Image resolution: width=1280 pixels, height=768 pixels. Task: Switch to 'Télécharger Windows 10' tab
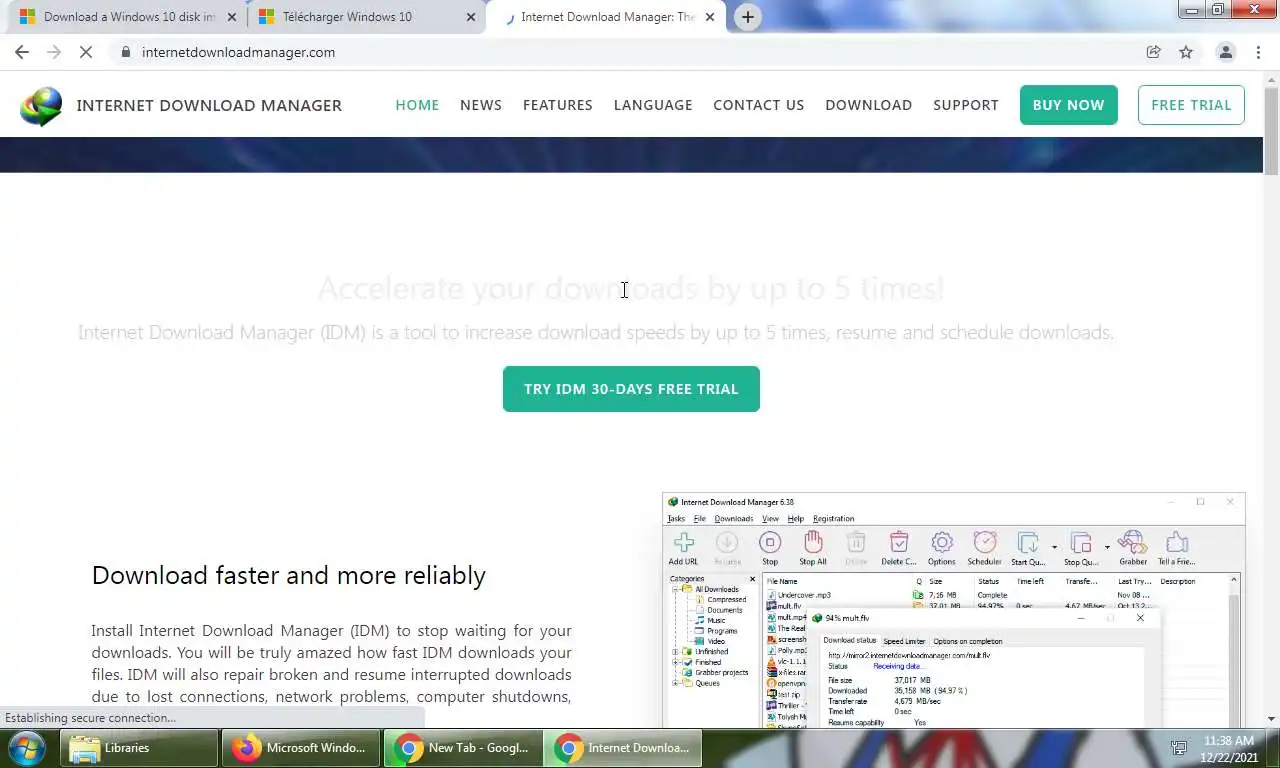click(x=366, y=17)
